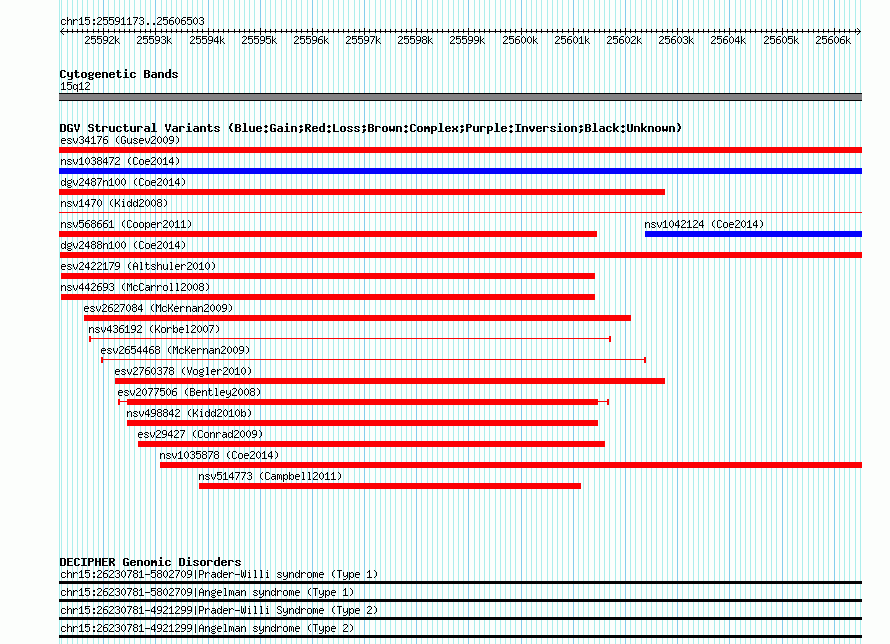890x644 pixels.
Task: Click esv29427 (Conrad2009) label
Action: point(200,434)
